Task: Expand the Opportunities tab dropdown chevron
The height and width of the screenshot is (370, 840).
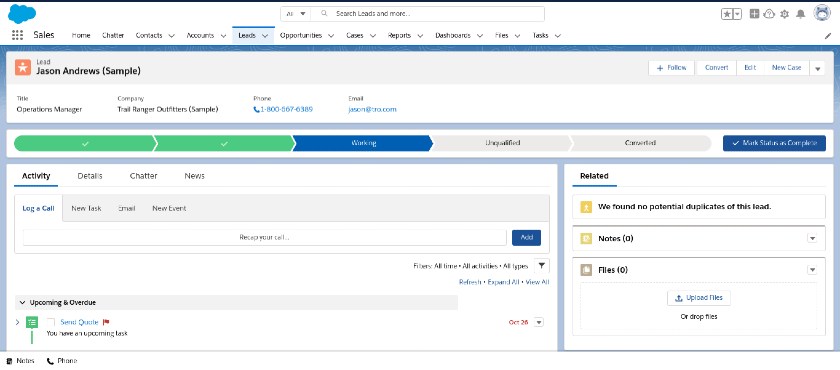Action: tap(331, 36)
